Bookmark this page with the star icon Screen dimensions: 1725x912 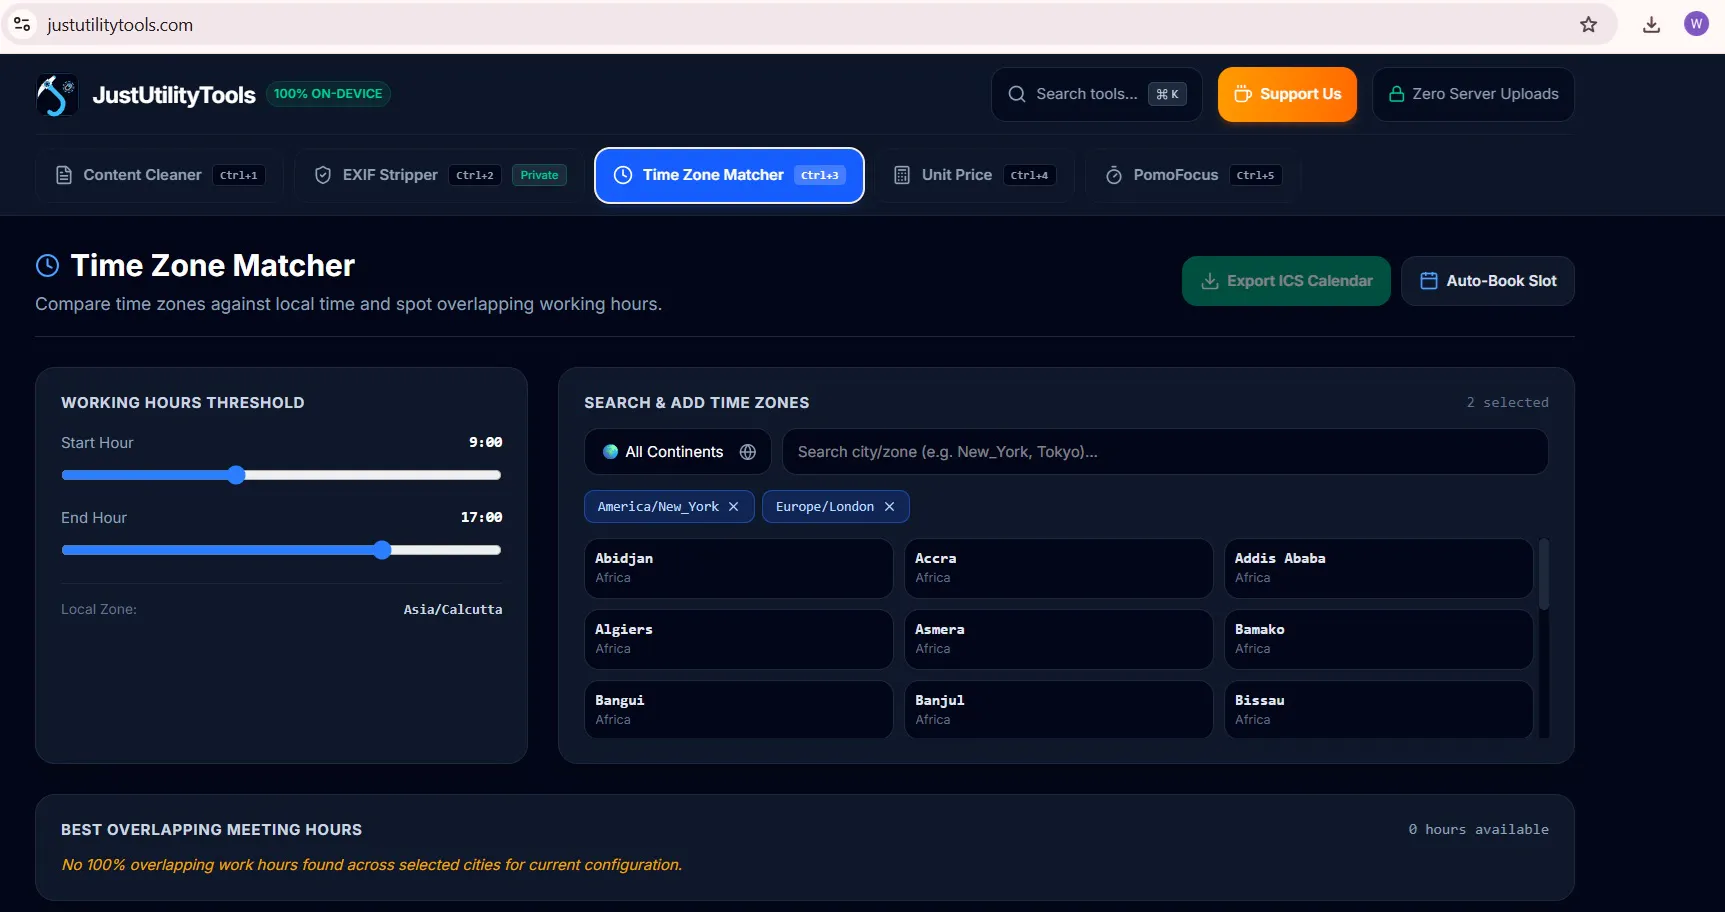coord(1588,25)
